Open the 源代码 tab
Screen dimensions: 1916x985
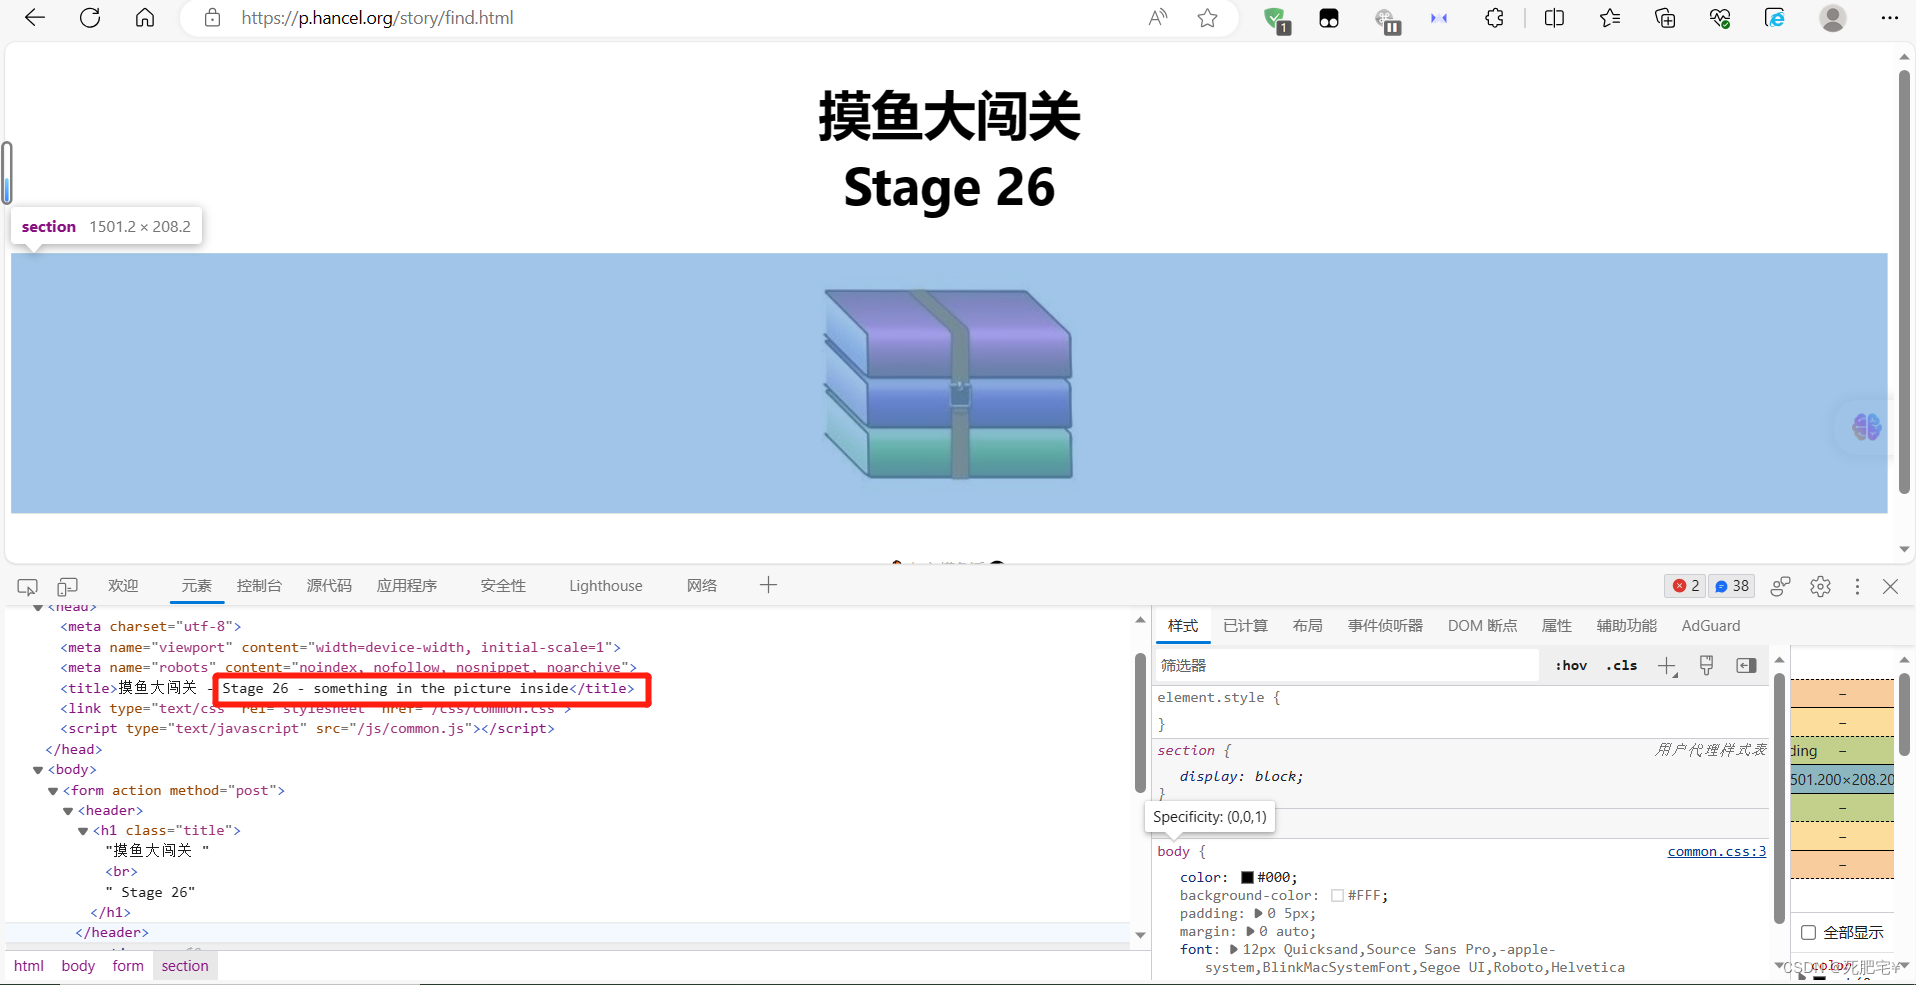point(329,586)
